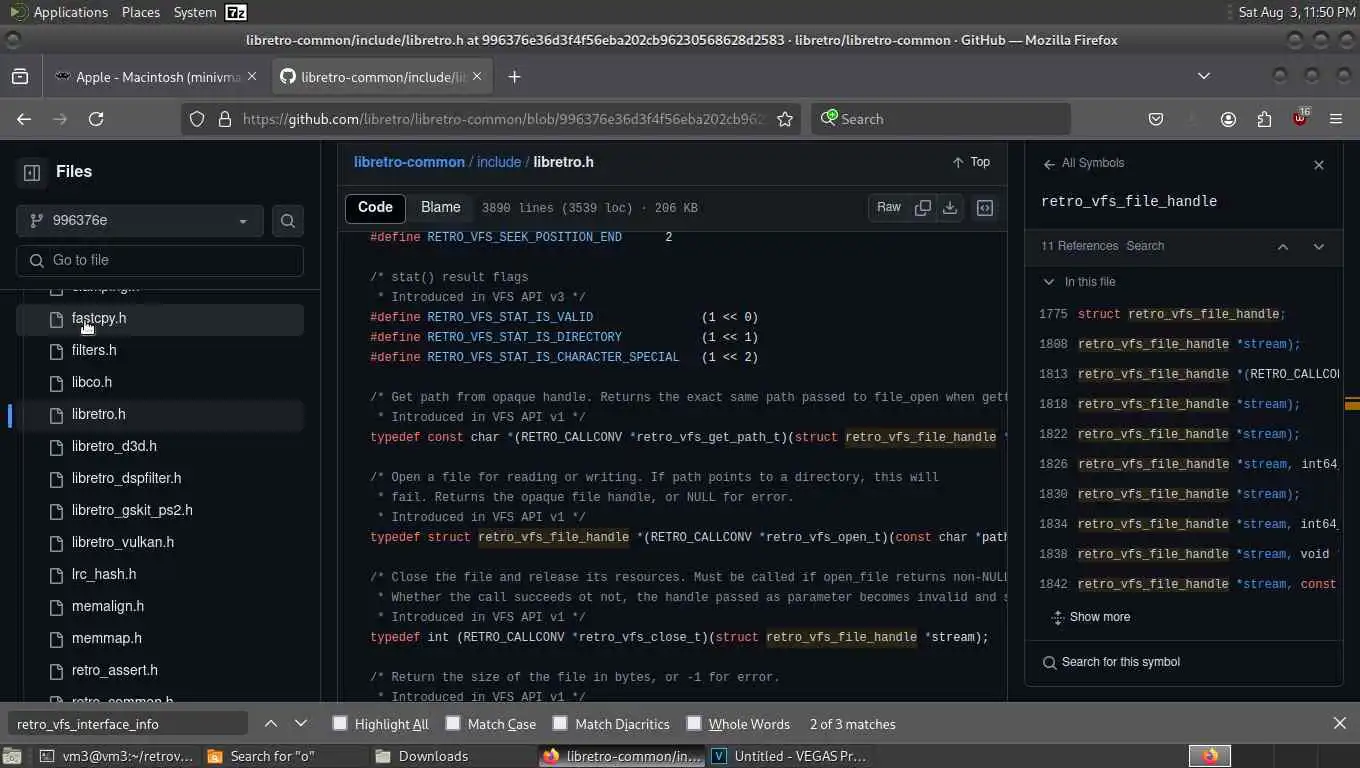Open the Firefox account icon

(x=1228, y=119)
